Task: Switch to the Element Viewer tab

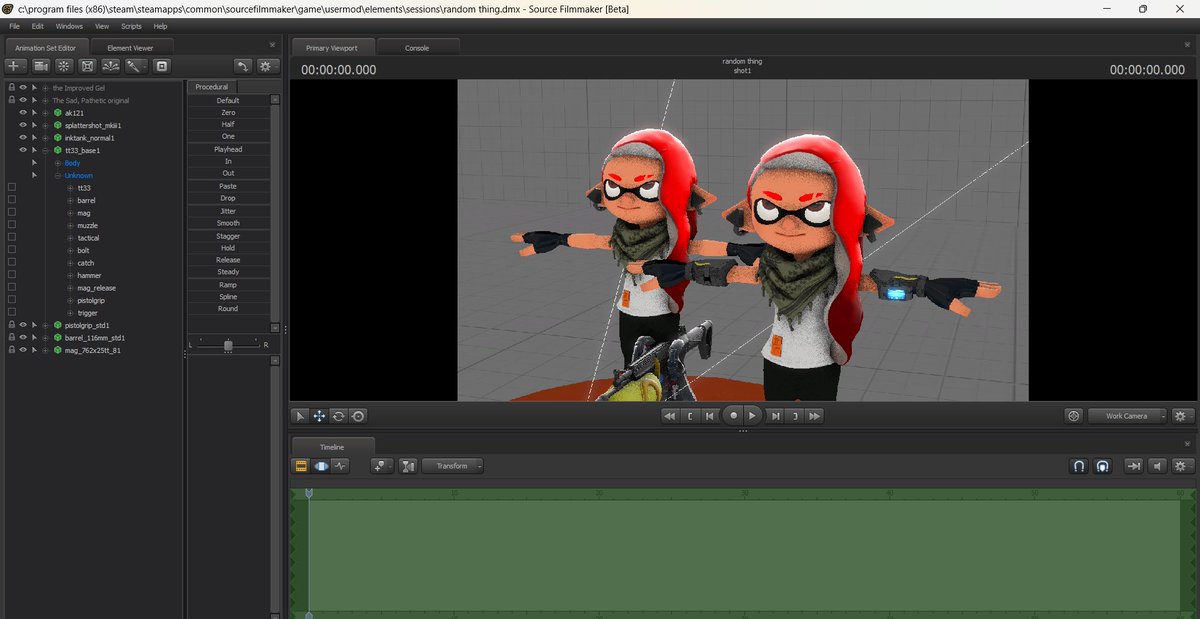Action: pos(132,47)
